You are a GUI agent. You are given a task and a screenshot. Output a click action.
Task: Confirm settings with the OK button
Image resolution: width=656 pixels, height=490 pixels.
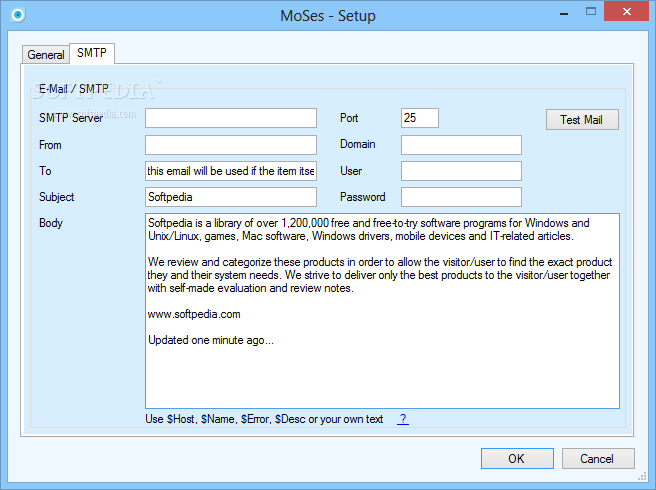(x=517, y=459)
